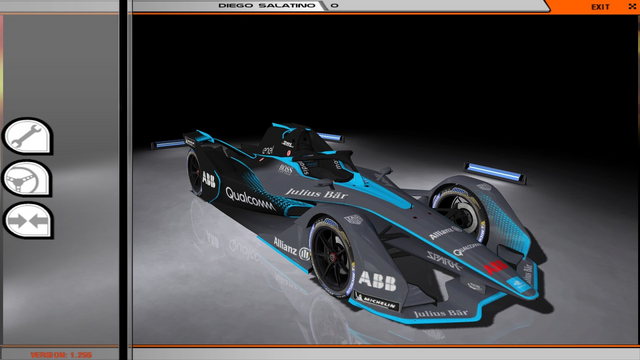Click the VERSION: 1.255 label
Viewport: 640px width, 360px height.
pos(61,355)
